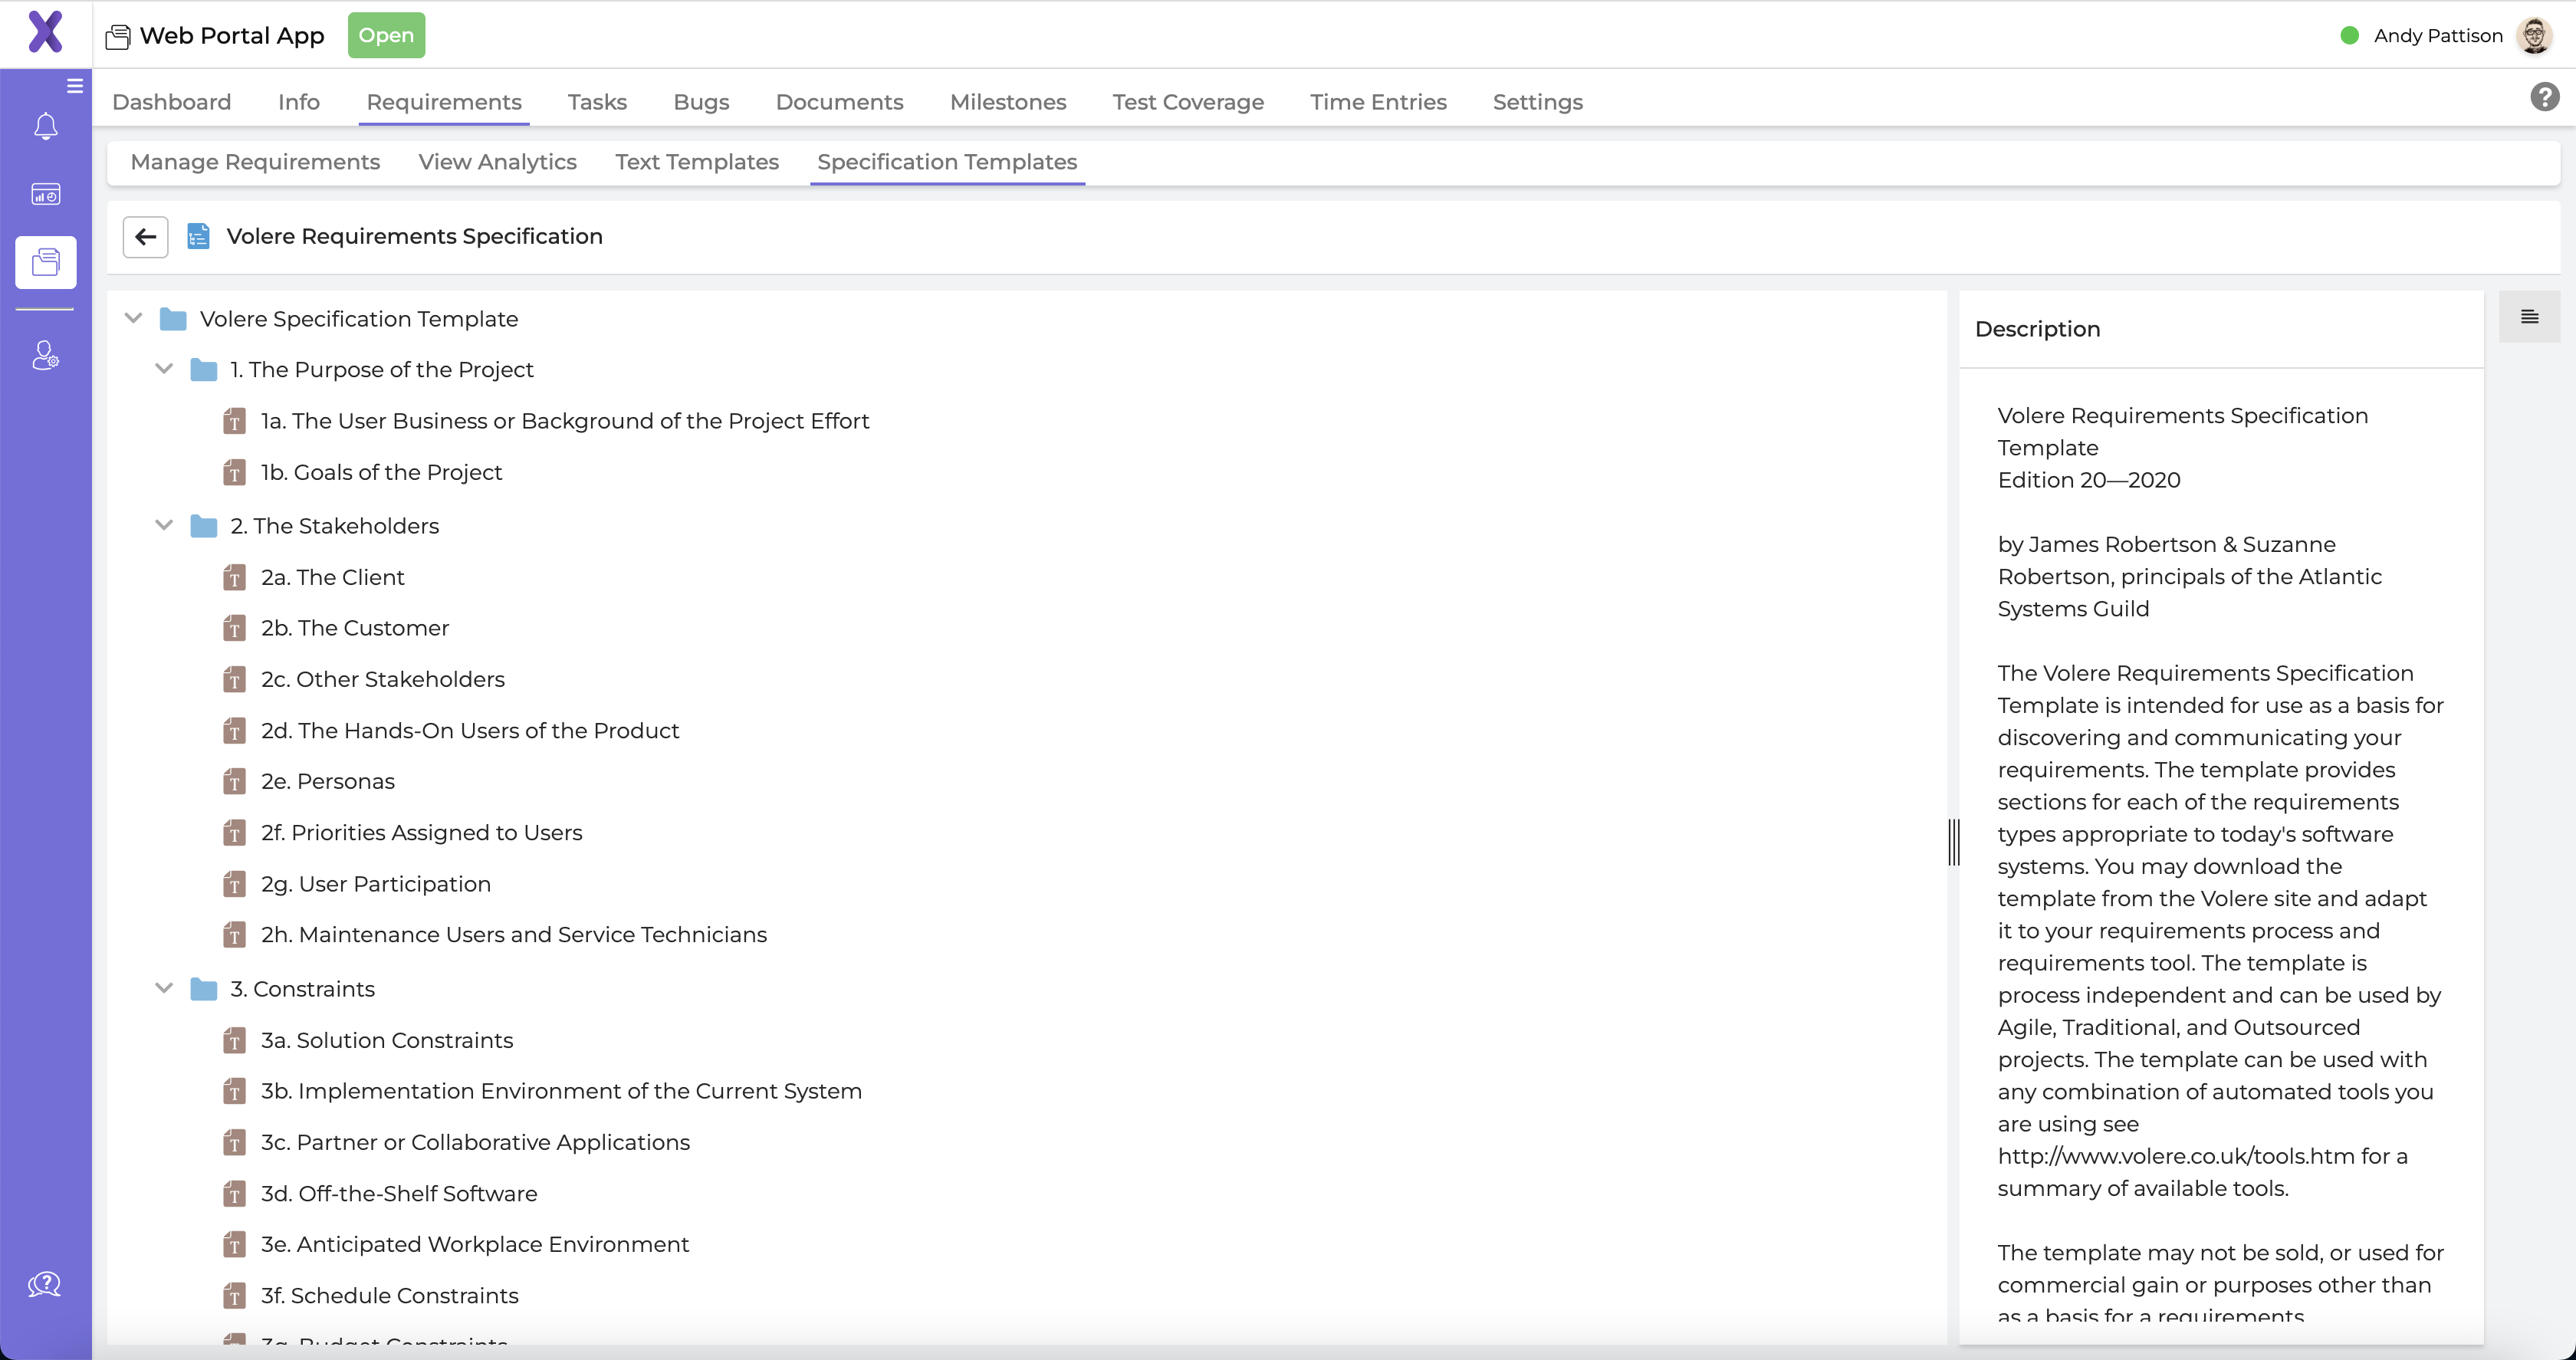Collapse the Constraints folder
Screen dimensions: 2576x1360
coord(164,988)
